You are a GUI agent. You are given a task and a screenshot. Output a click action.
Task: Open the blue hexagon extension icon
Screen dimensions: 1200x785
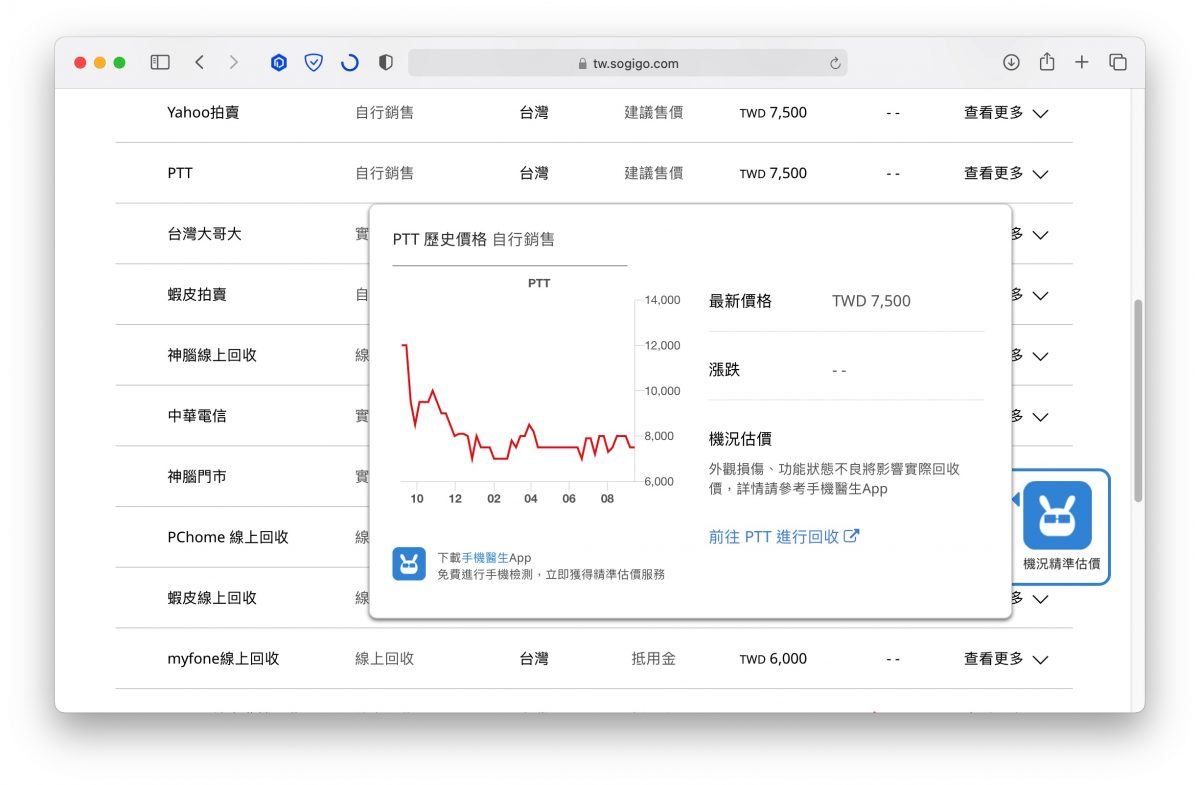(279, 62)
